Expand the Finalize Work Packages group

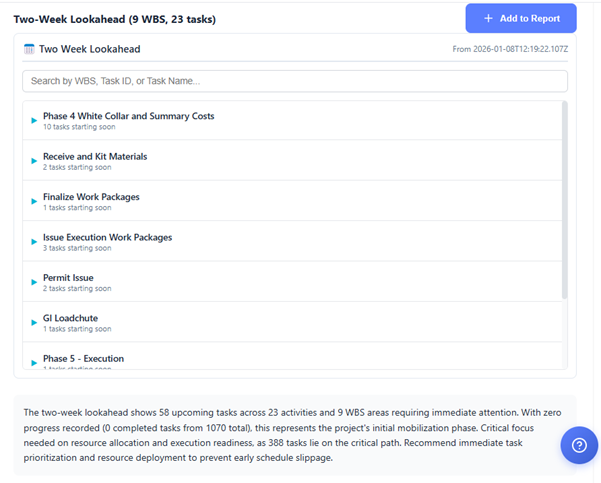point(34,202)
